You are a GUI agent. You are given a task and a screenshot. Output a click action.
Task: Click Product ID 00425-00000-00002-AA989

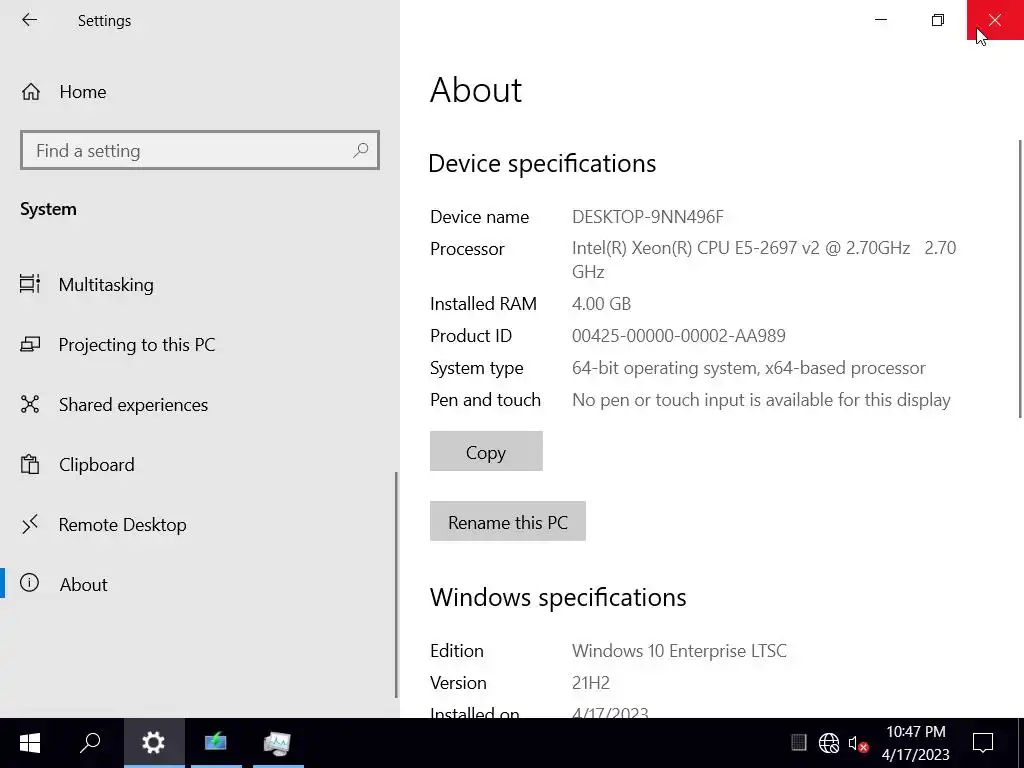(679, 336)
